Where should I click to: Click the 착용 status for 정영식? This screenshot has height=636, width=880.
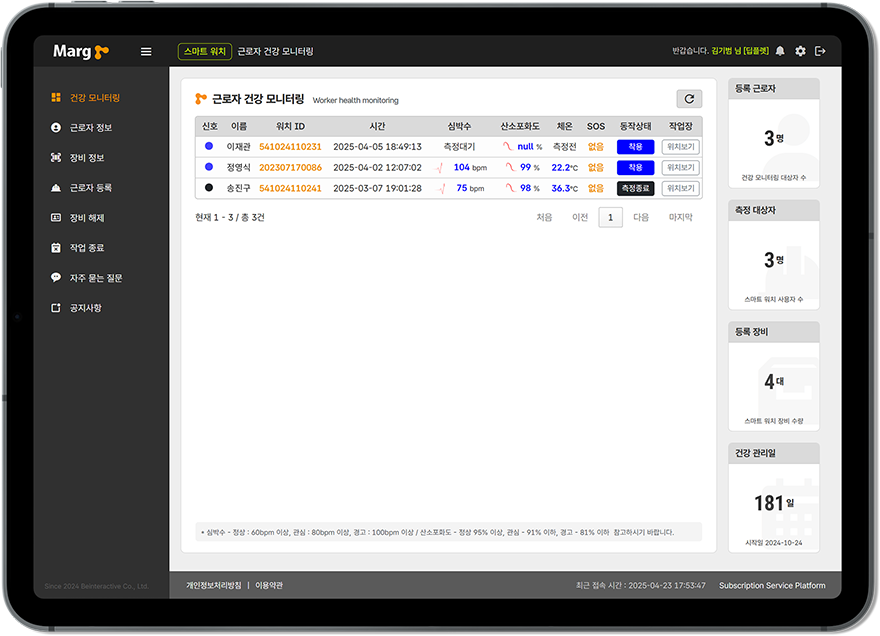(x=635, y=167)
